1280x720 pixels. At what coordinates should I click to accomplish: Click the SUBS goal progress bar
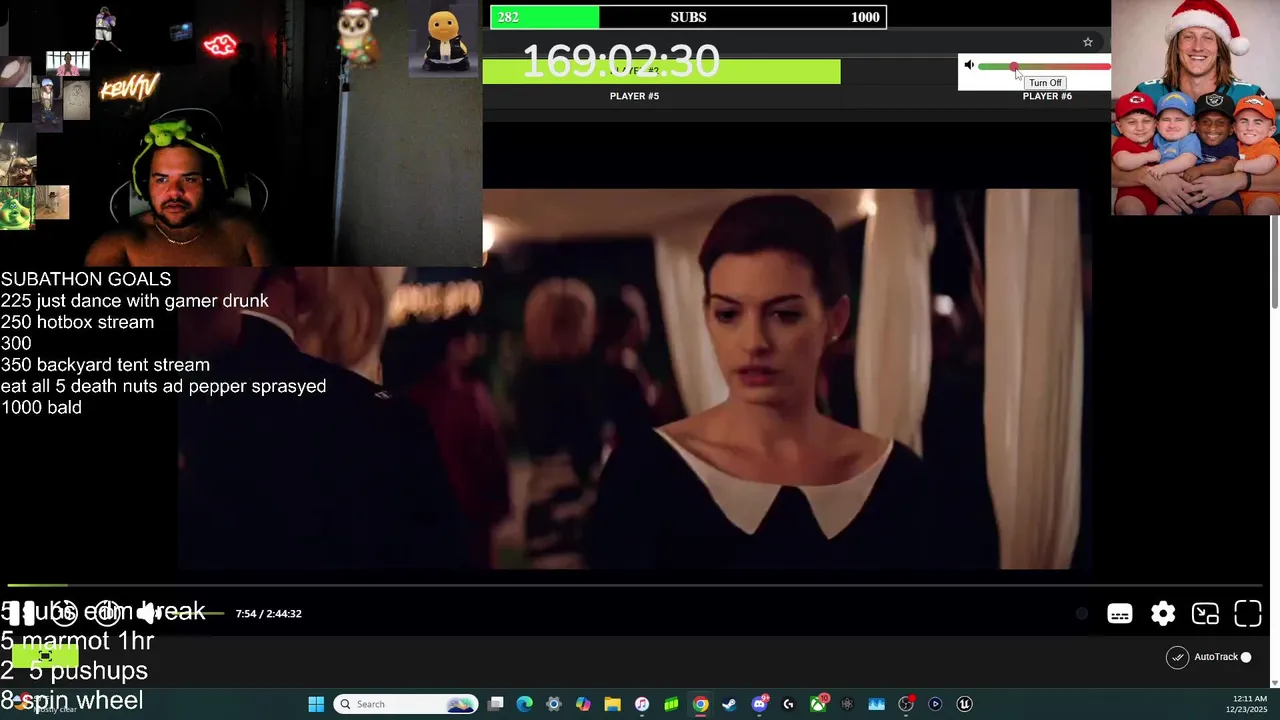point(688,17)
